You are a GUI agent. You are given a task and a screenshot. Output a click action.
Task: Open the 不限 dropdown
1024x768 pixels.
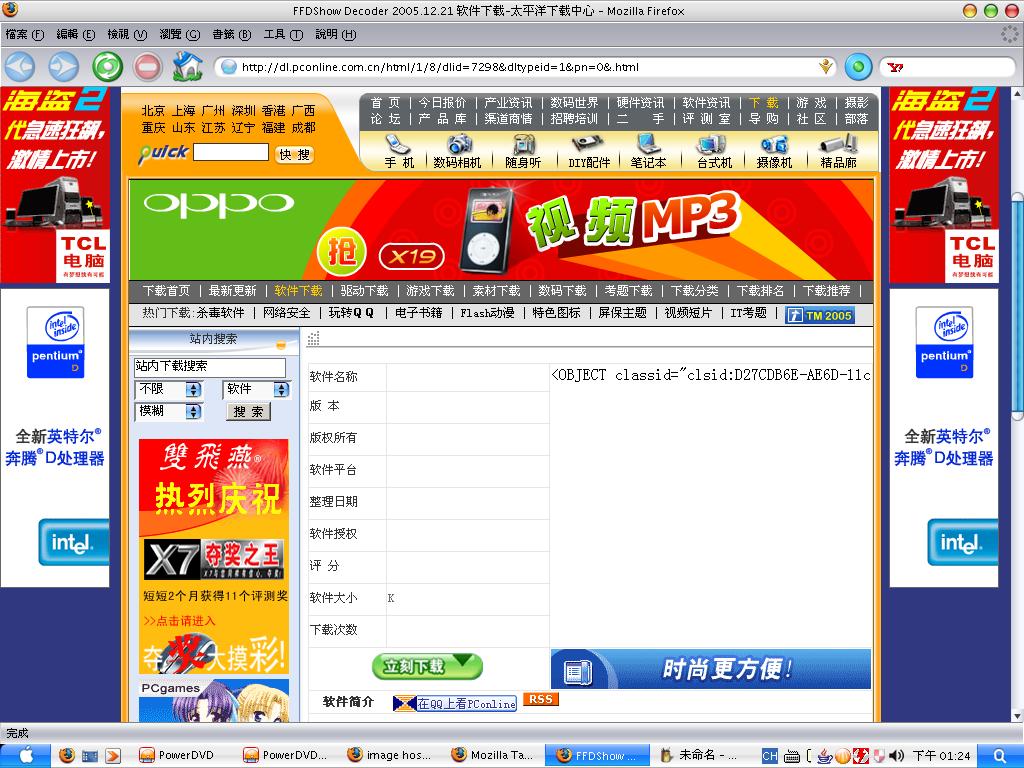(169, 390)
